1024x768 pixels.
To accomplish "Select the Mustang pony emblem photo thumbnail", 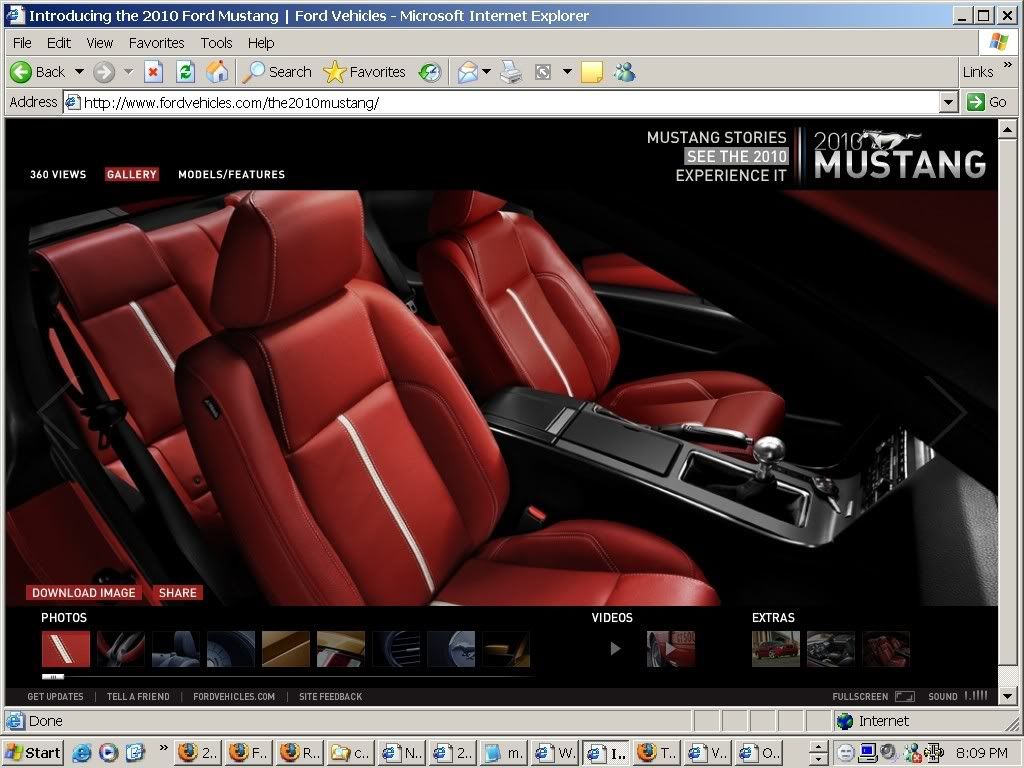I will [x=451, y=649].
